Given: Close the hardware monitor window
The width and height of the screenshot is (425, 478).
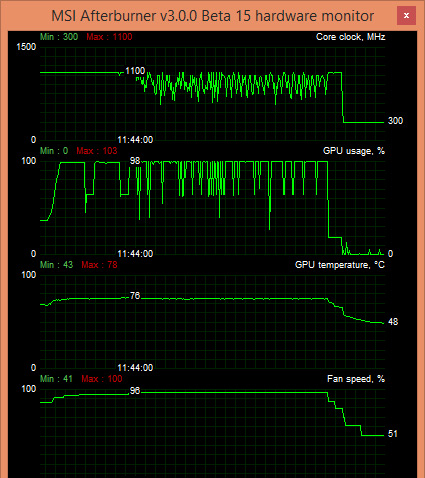Looking at the screenshot, I should 406,15.
